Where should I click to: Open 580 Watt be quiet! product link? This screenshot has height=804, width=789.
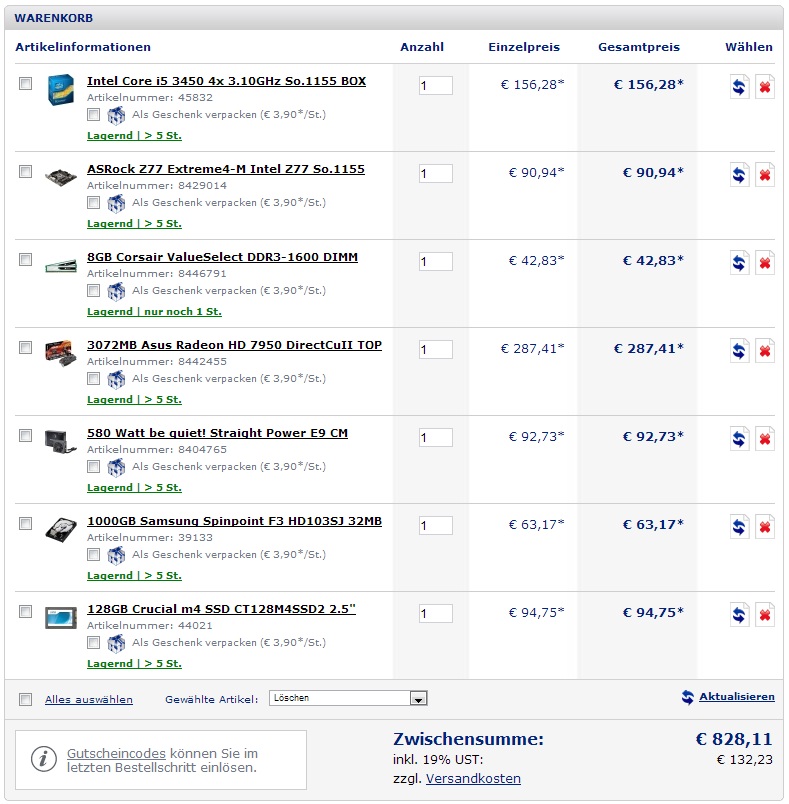click(217, 433)
